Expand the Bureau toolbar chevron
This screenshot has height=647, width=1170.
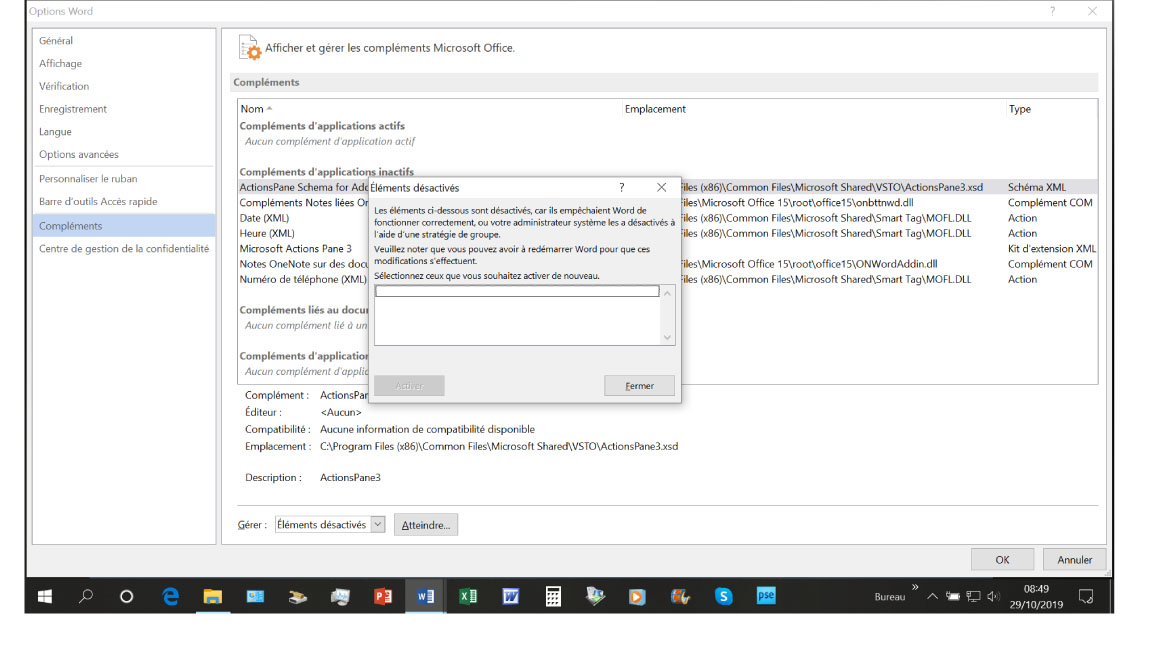pos(916,587)
